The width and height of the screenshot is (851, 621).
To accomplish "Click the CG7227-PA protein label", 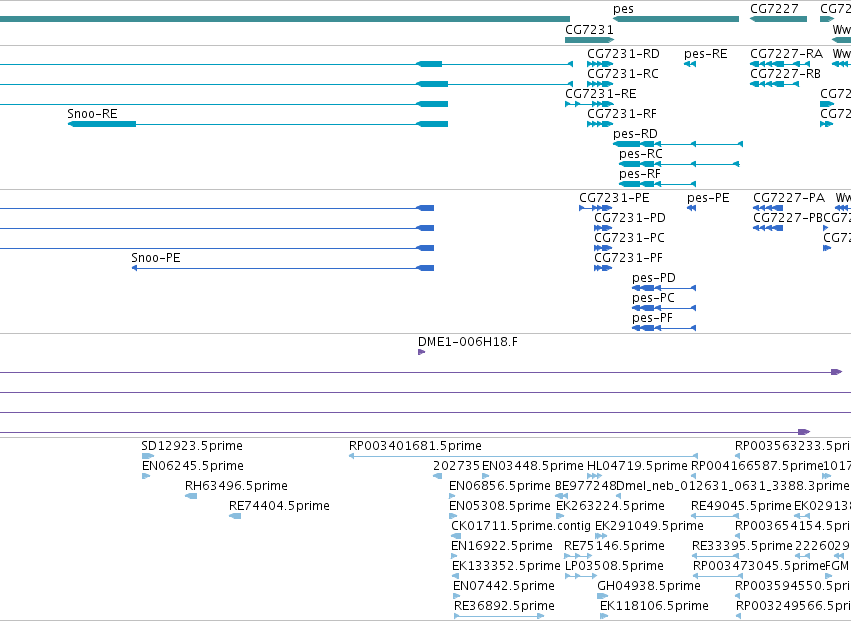I will [x=789, y=198].
